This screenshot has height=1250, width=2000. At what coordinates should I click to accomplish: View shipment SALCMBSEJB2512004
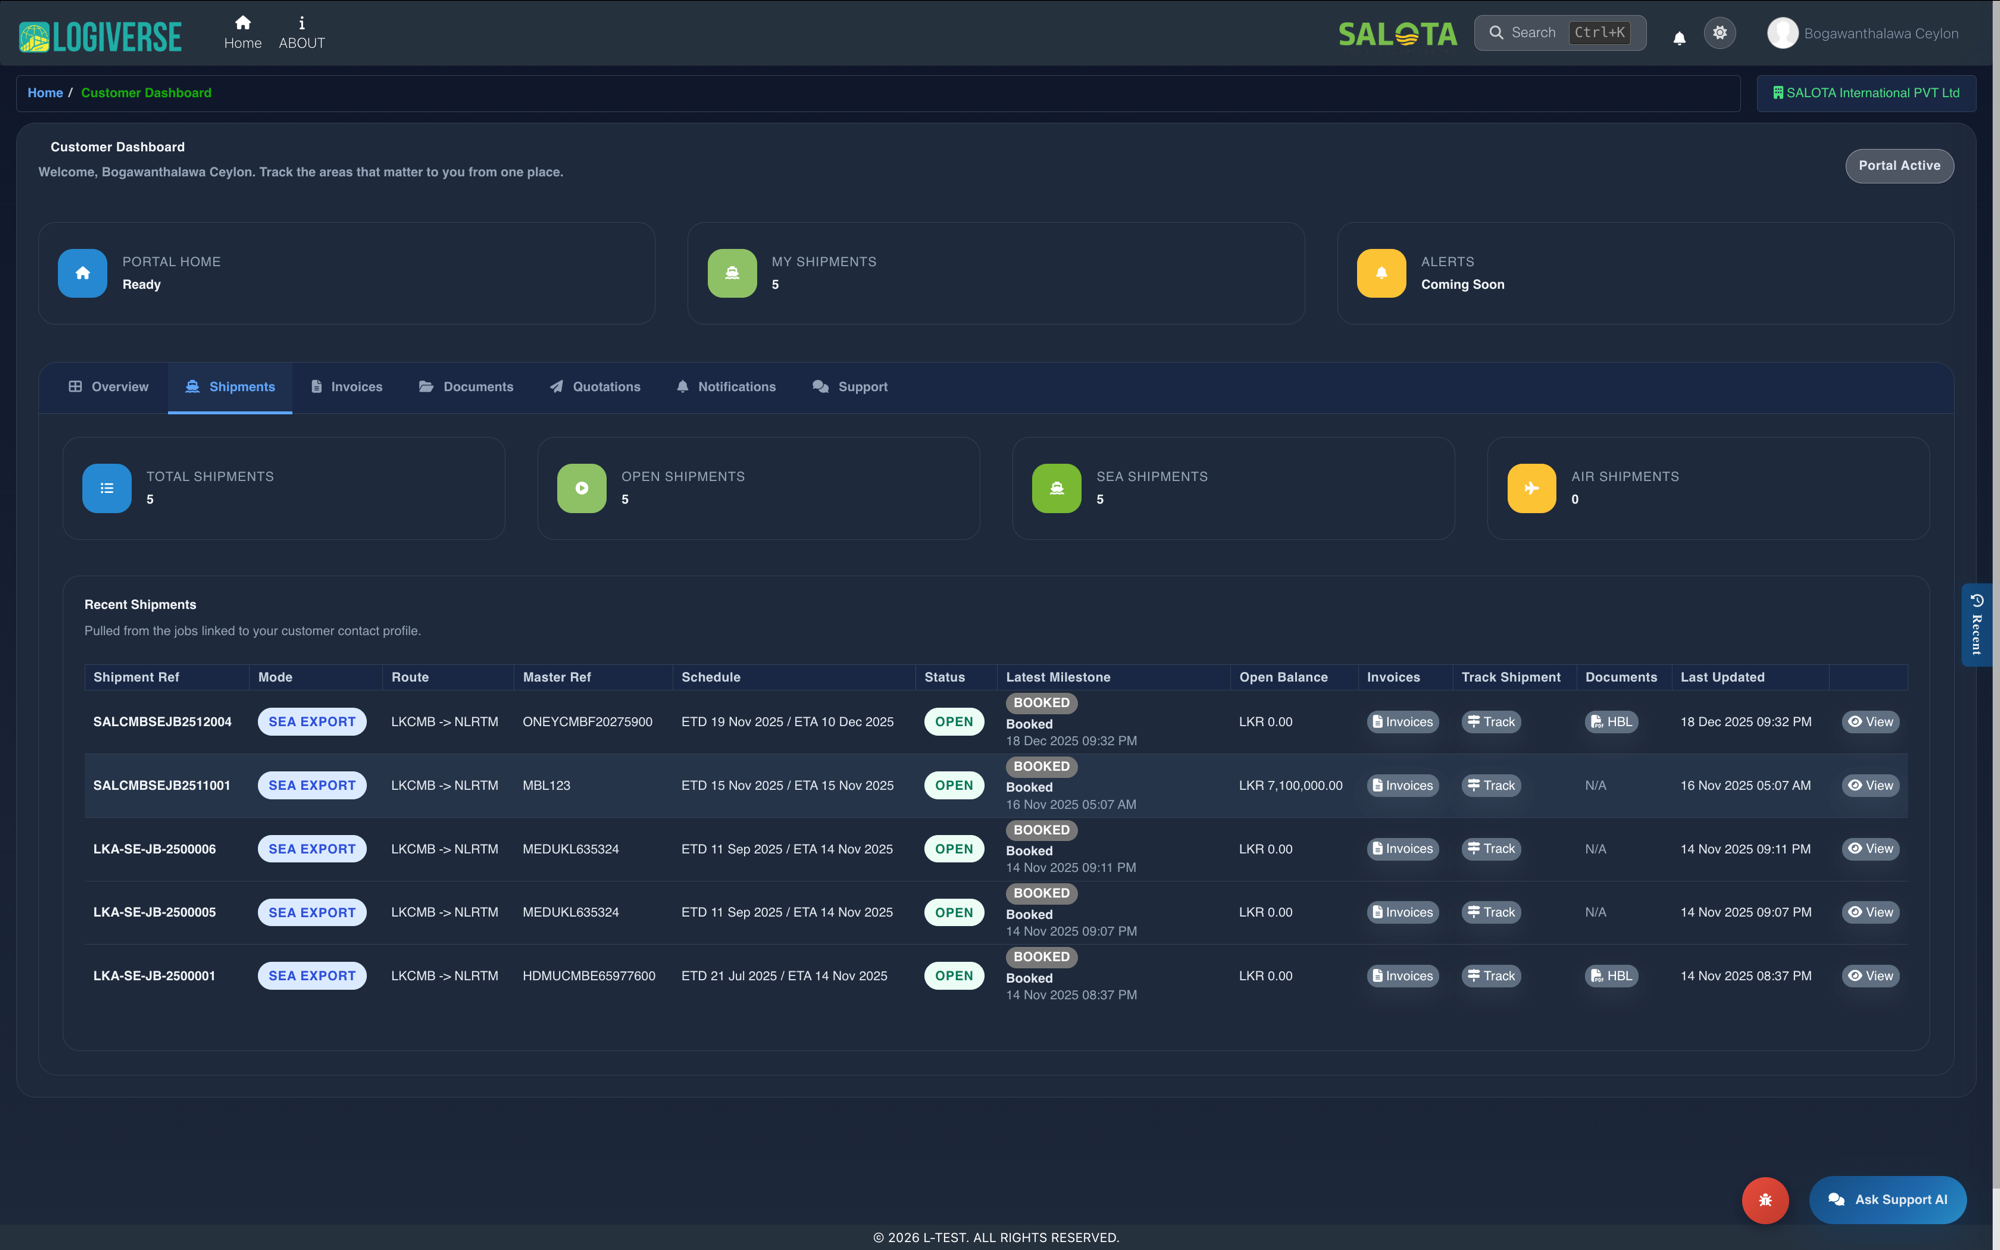click(x=1870, y=722)
